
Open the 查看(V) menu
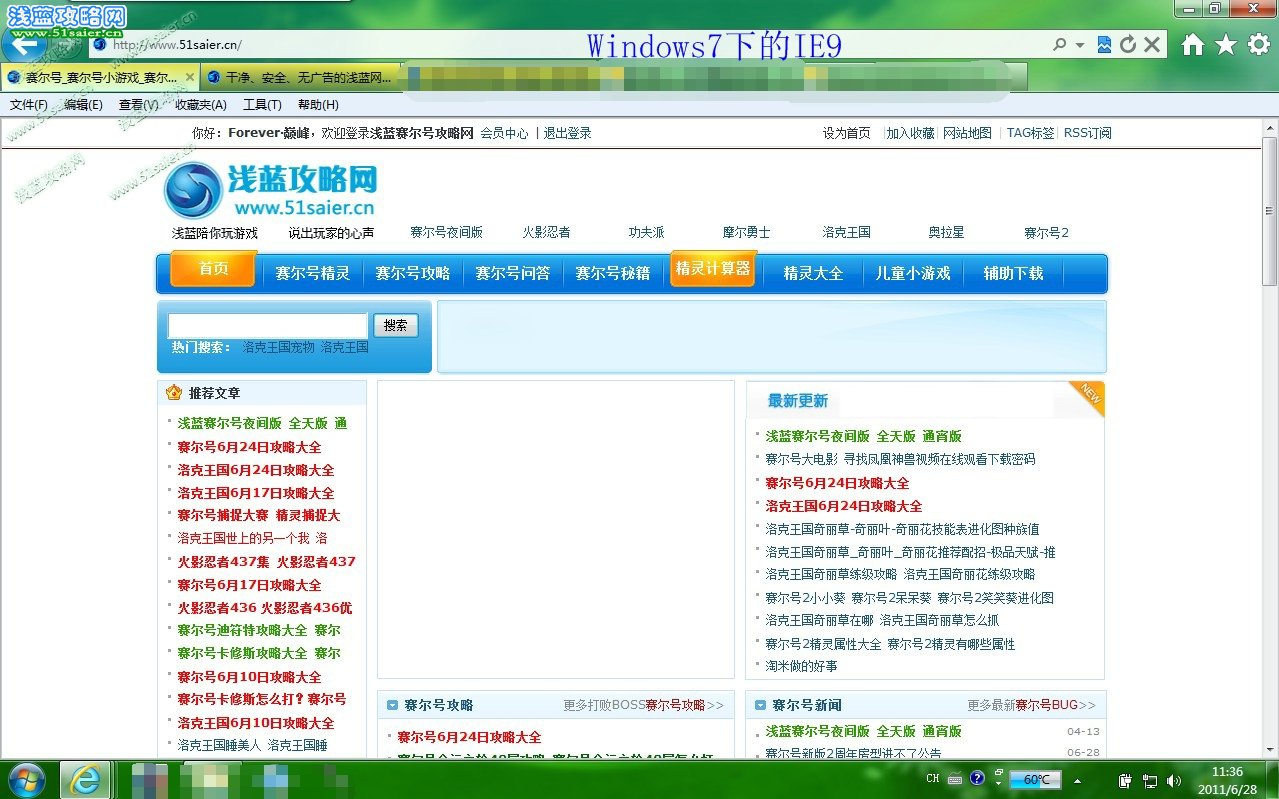(139, 105)
